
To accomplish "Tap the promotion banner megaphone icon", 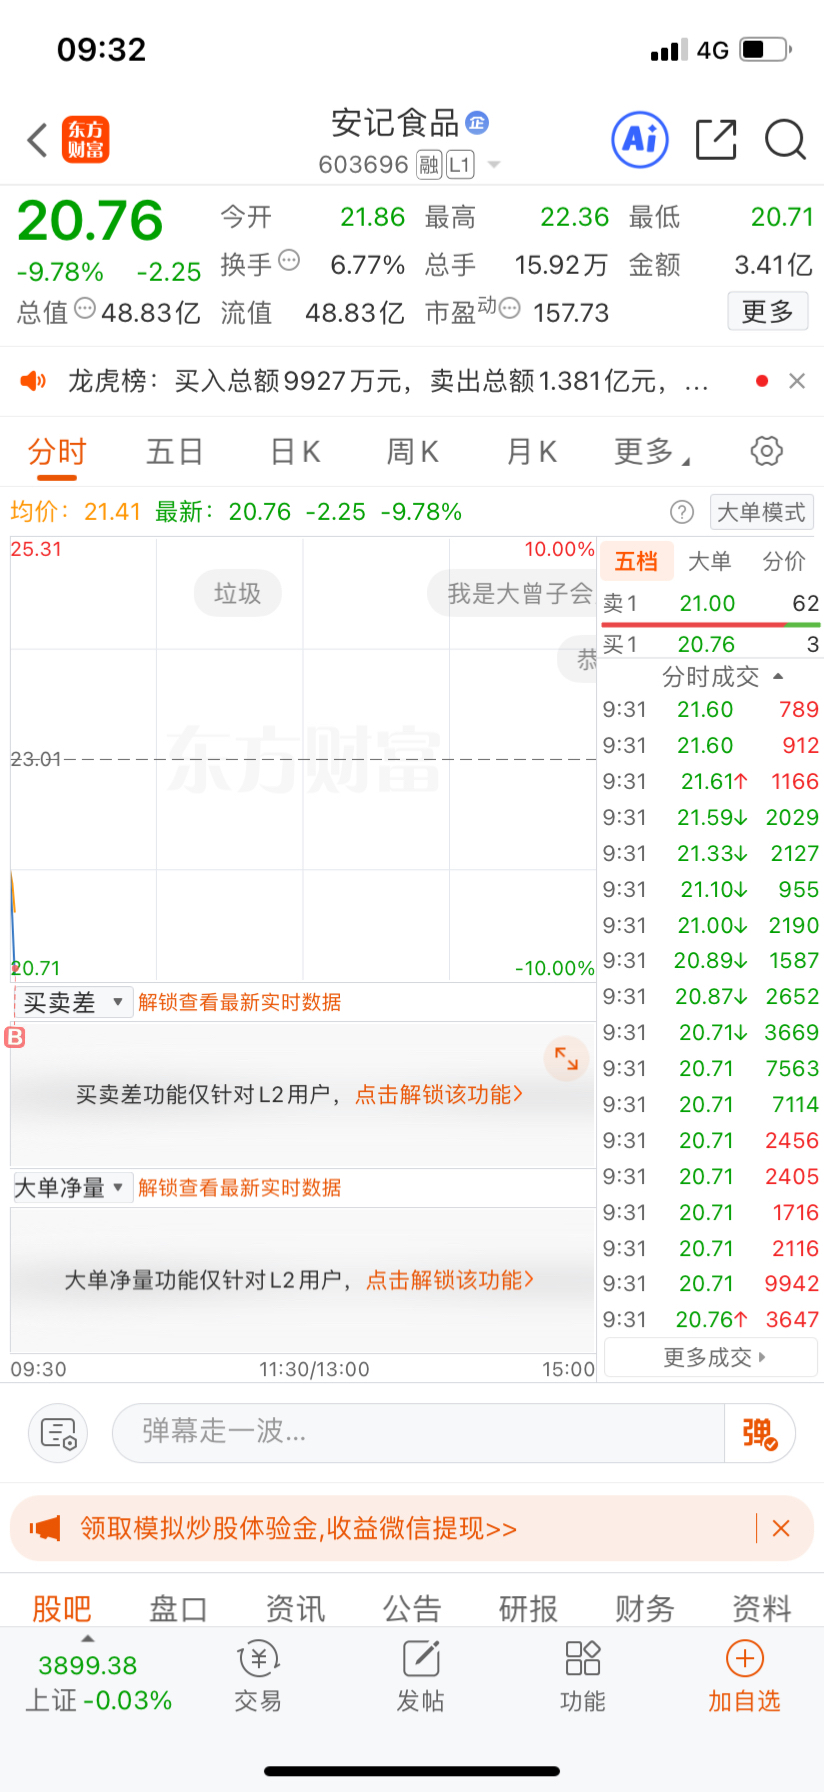I will (x=45, y=1528).
